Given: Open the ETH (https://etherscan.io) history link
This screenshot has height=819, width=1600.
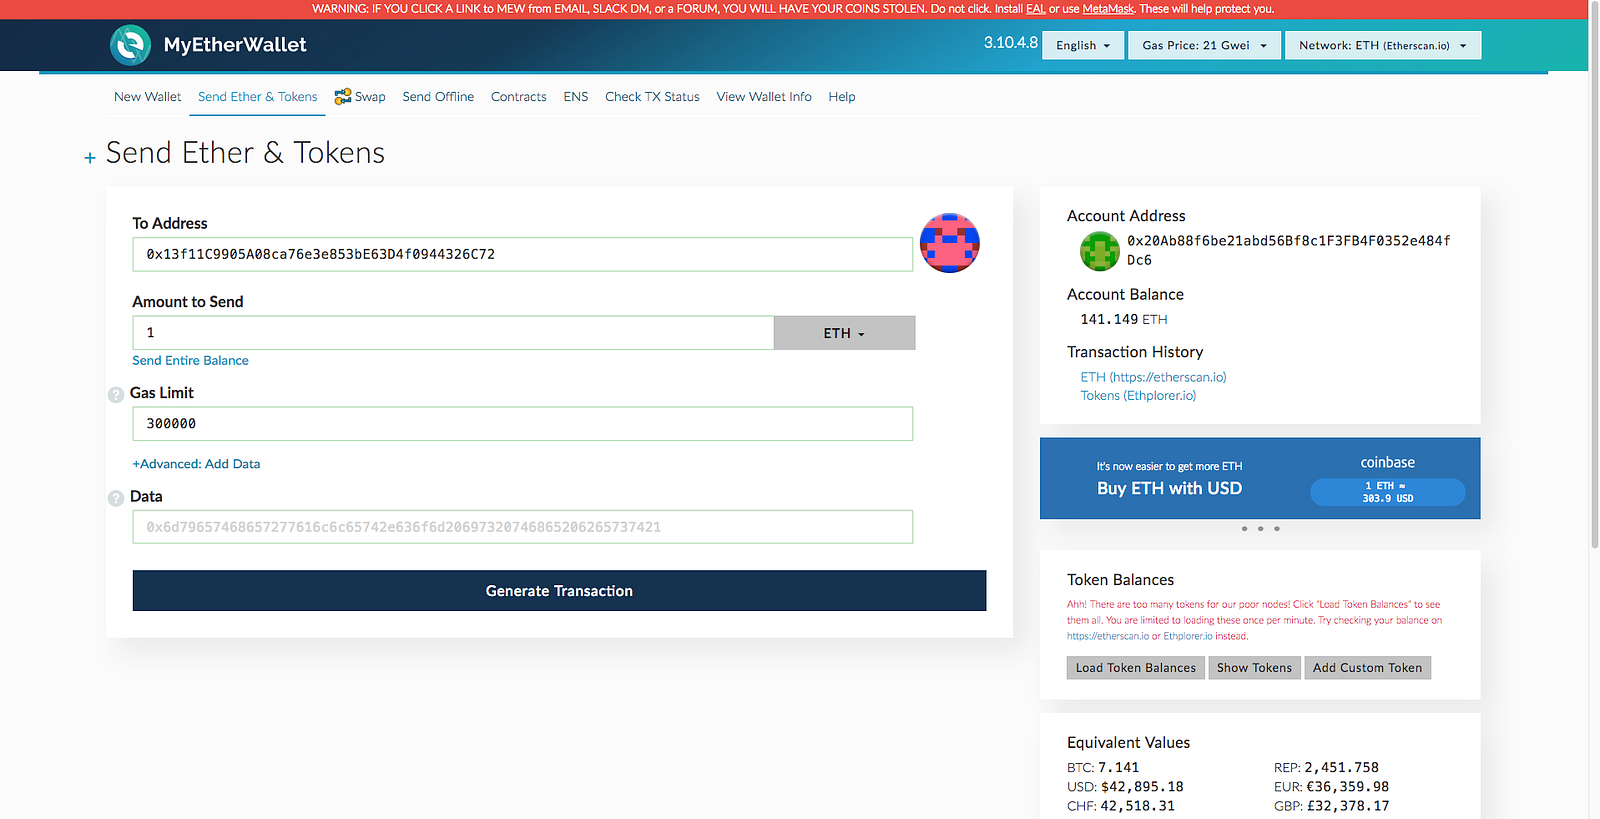Looking at the screenshot, I should click(x=1153, y=377).
